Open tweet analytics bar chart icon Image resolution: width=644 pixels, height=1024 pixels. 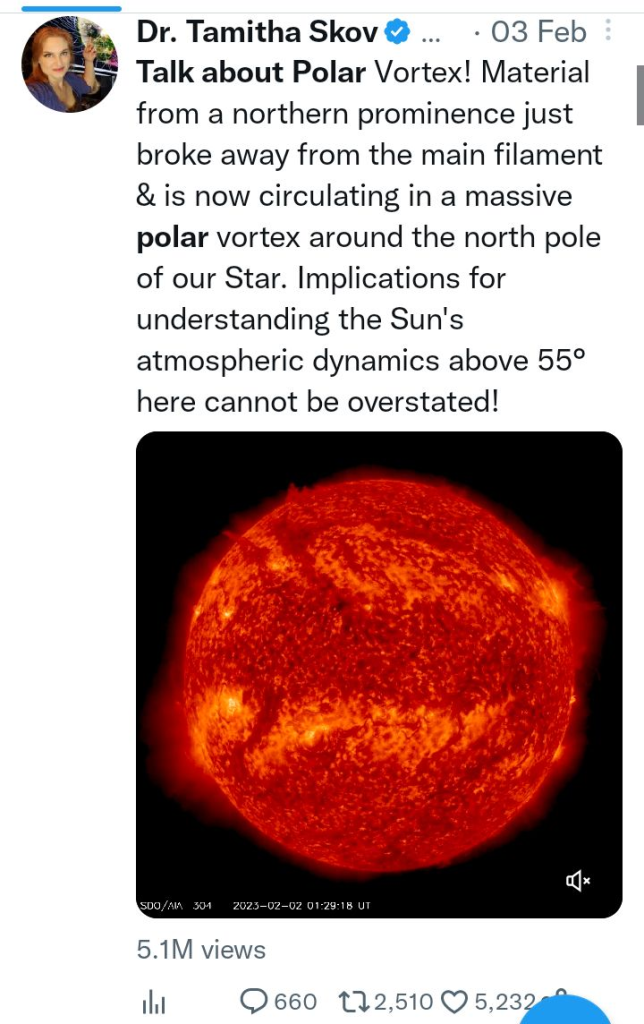(153, 1001)
